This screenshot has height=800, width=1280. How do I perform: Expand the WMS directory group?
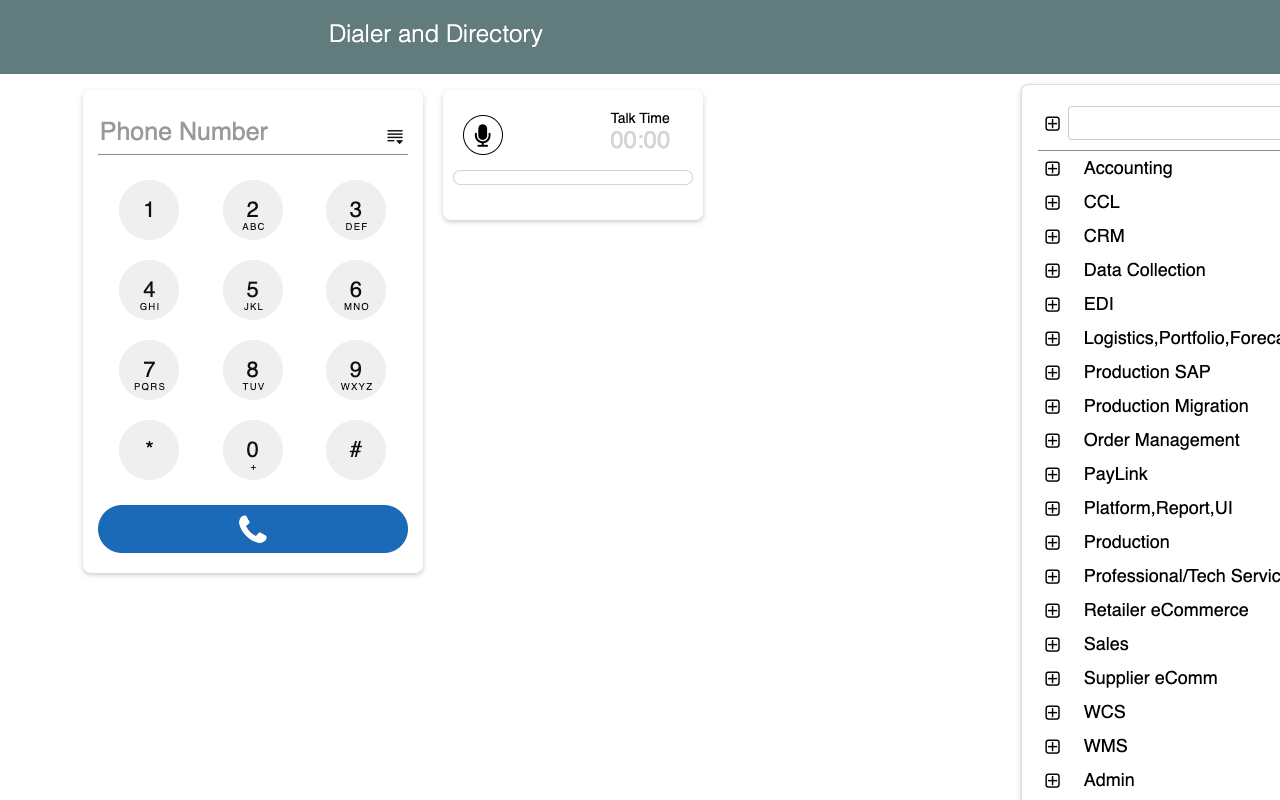coord(1051,746)
